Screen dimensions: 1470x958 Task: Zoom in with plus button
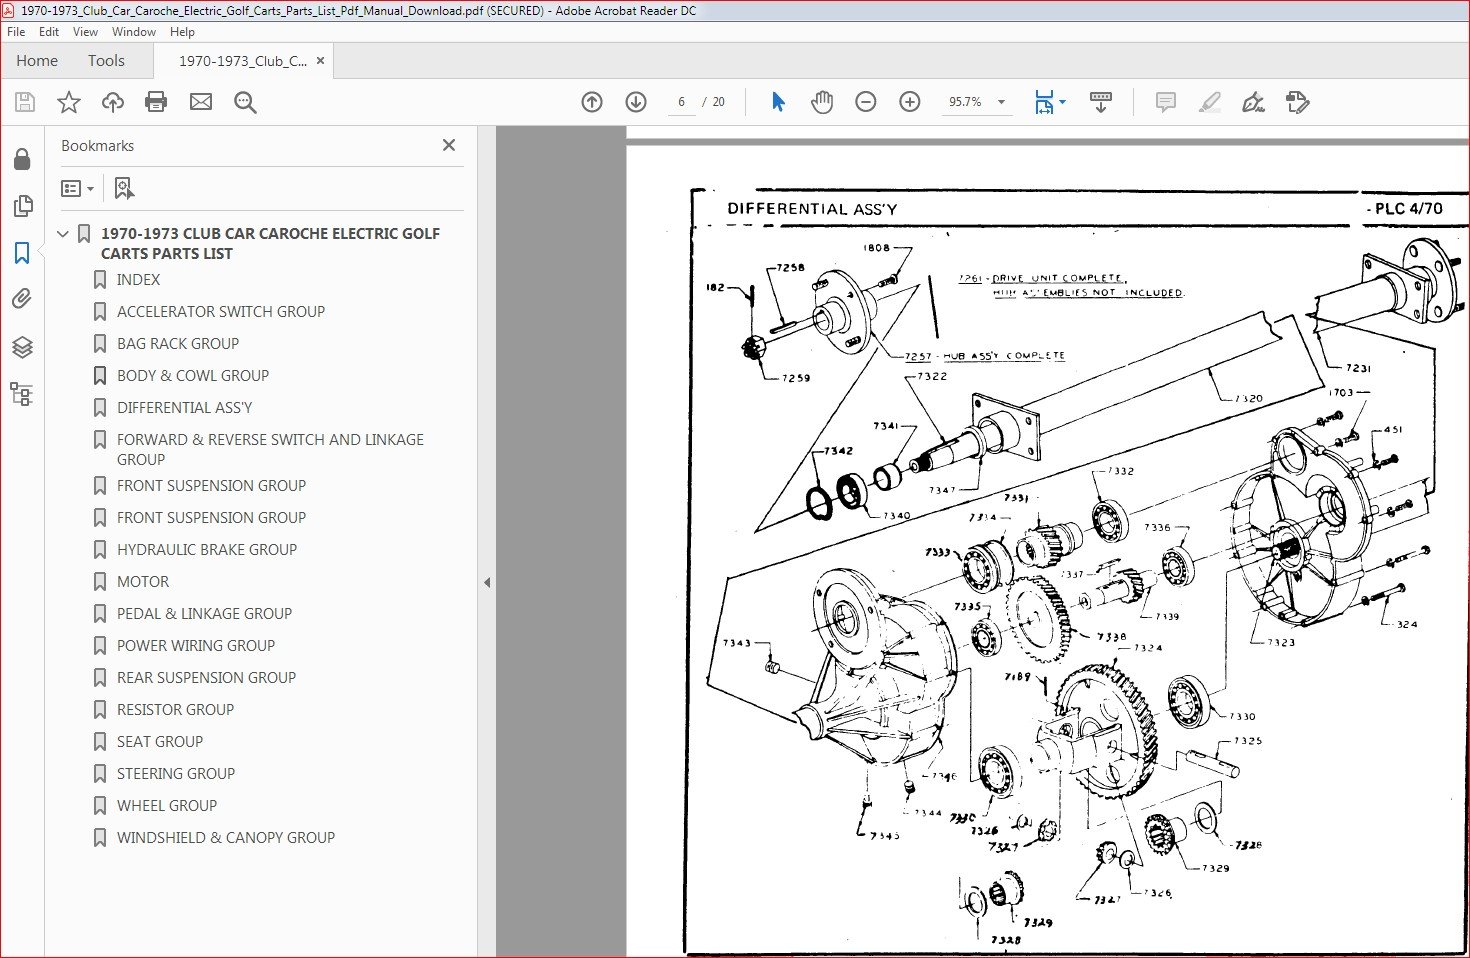pos(910,102)
